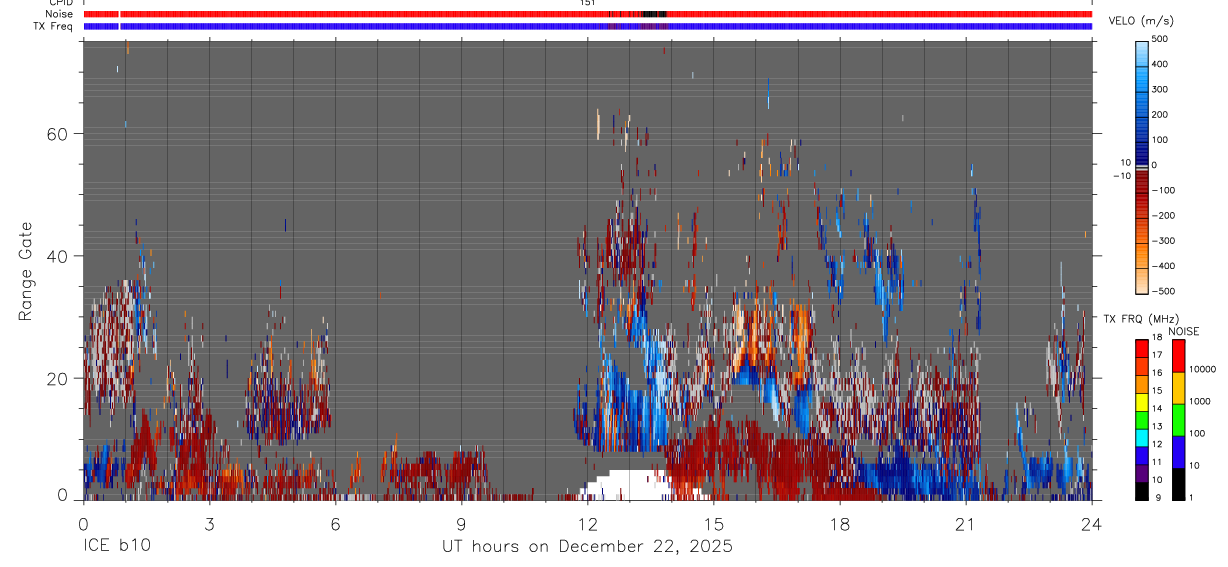The height and width of the screenshot is (567, 1228).
Task: Select the 18 tick on TX FRQ scale
Action: coord(1156,339)
